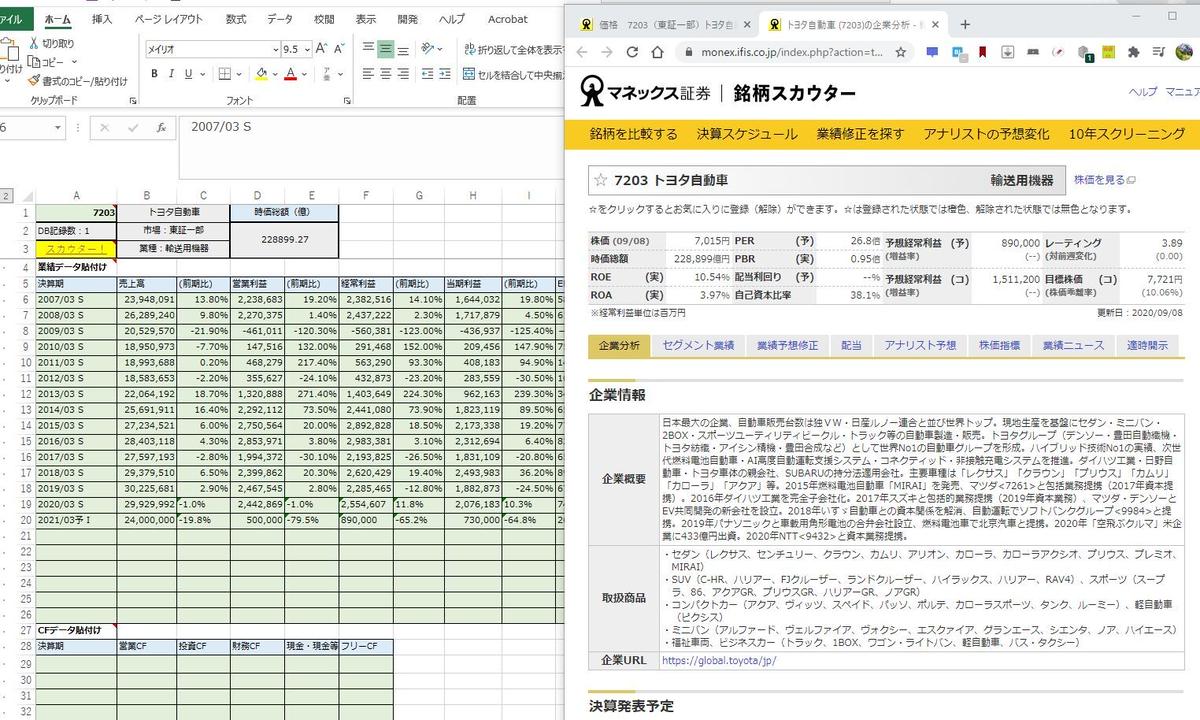This screenshot has height=720, width=1200.
Task: Open the font size dropdown showing 9.5
Action: [x=306, y=48]
